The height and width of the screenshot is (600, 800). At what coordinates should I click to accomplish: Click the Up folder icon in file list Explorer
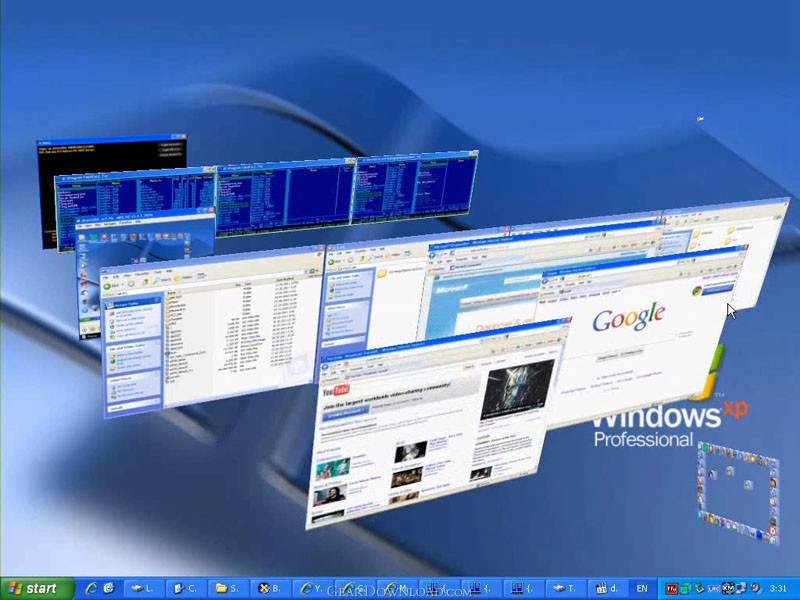coord(144,282)
